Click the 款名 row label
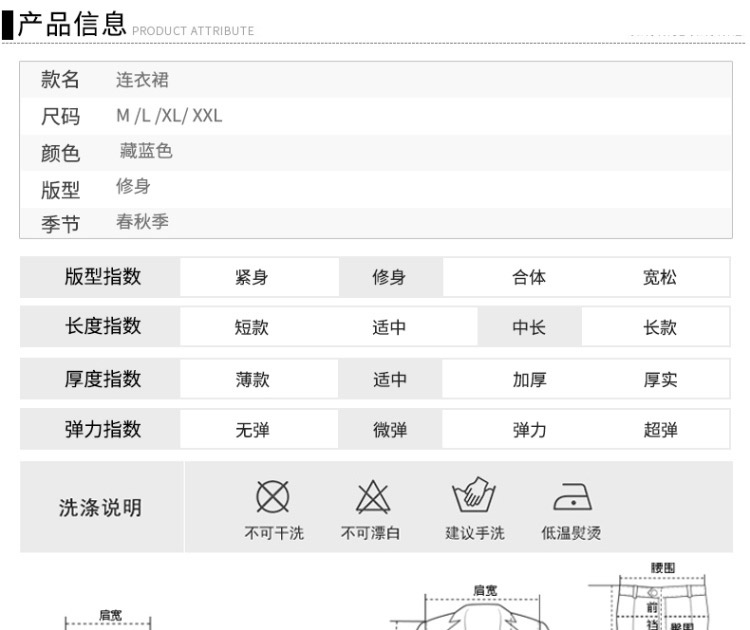Screen dimensions: 750x630 click(60, 79)
